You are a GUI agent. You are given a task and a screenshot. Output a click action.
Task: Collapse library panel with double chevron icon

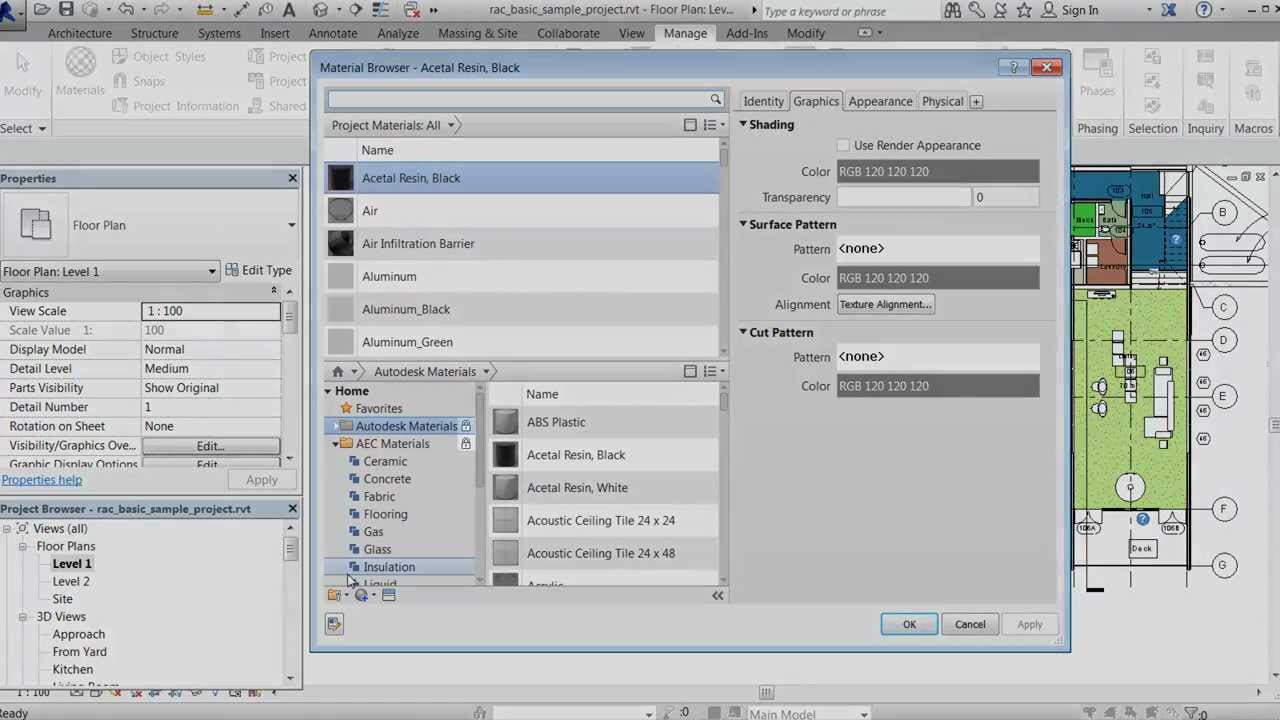click(717, 595)
